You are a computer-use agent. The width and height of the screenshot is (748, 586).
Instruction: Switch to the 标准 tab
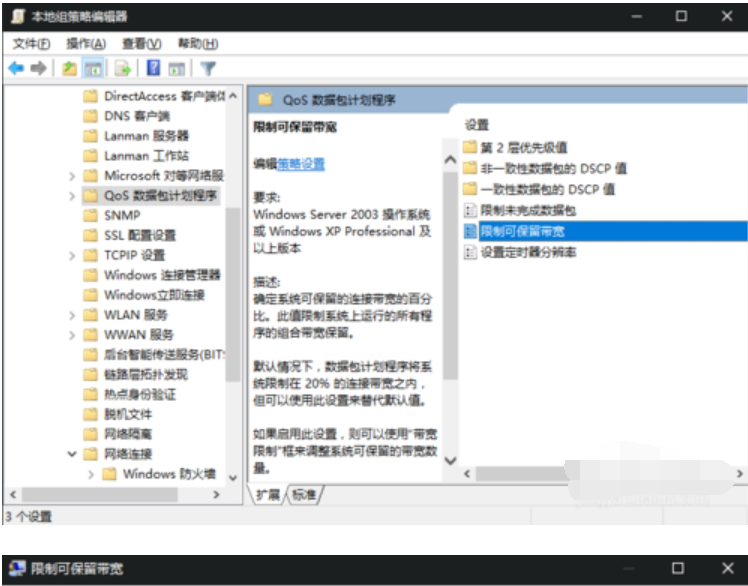click(x=304, y=495)
